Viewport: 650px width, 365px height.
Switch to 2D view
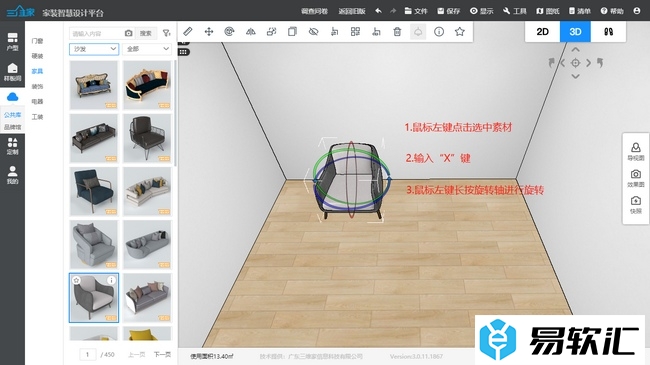coord(542,32)
